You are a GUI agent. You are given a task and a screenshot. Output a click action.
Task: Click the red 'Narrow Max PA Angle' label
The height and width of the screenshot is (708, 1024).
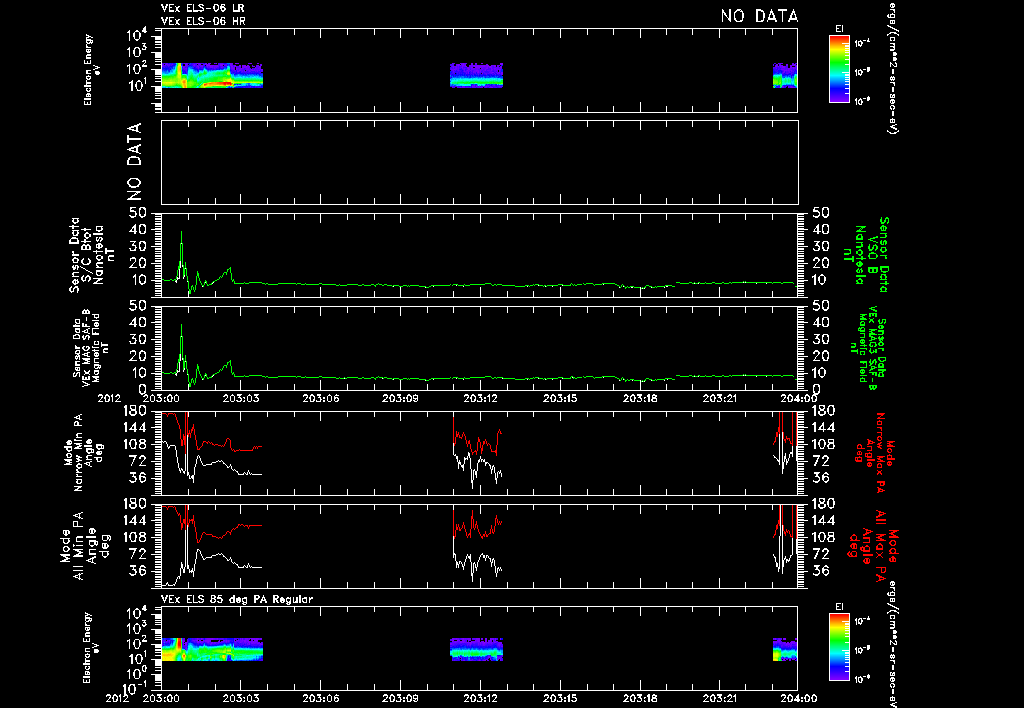873,452
